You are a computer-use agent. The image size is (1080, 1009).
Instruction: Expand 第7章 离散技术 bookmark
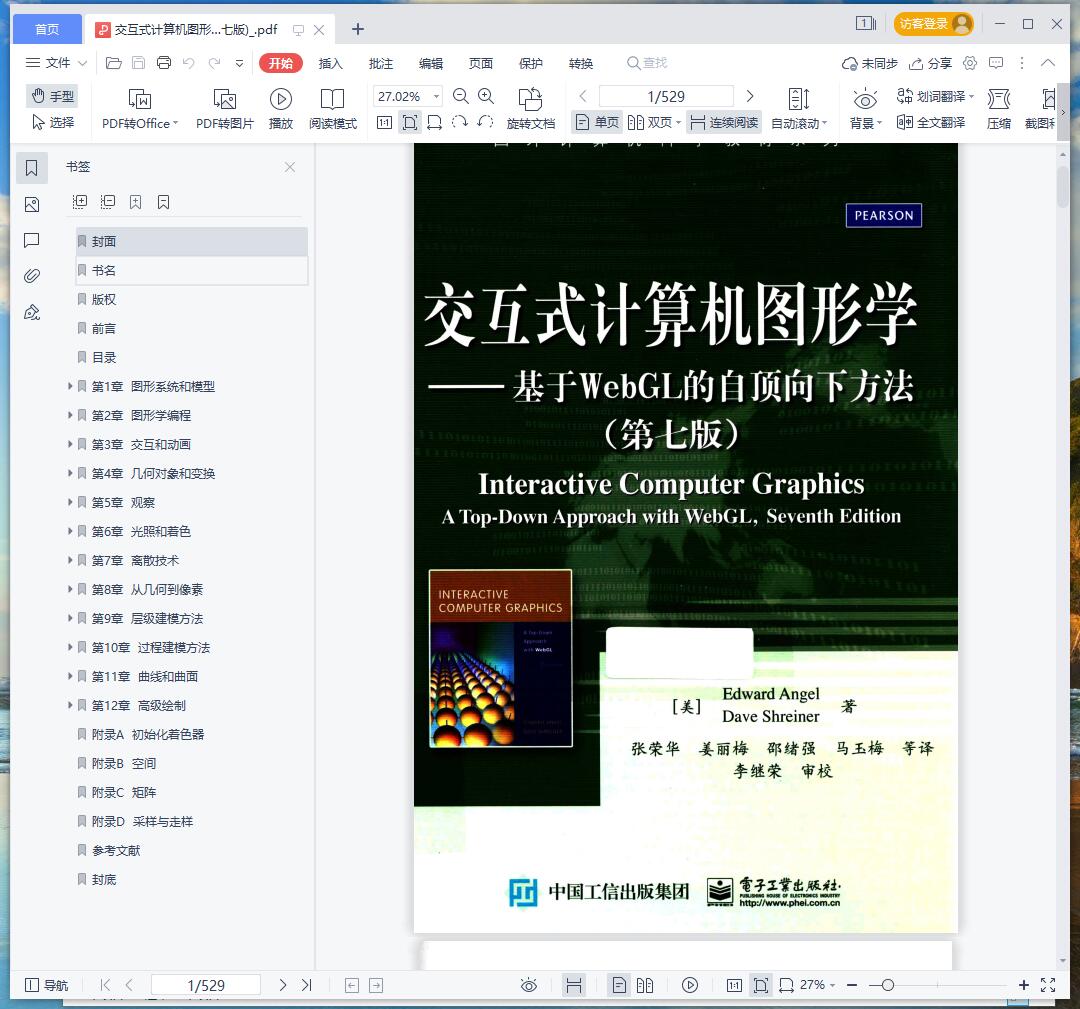70,560
